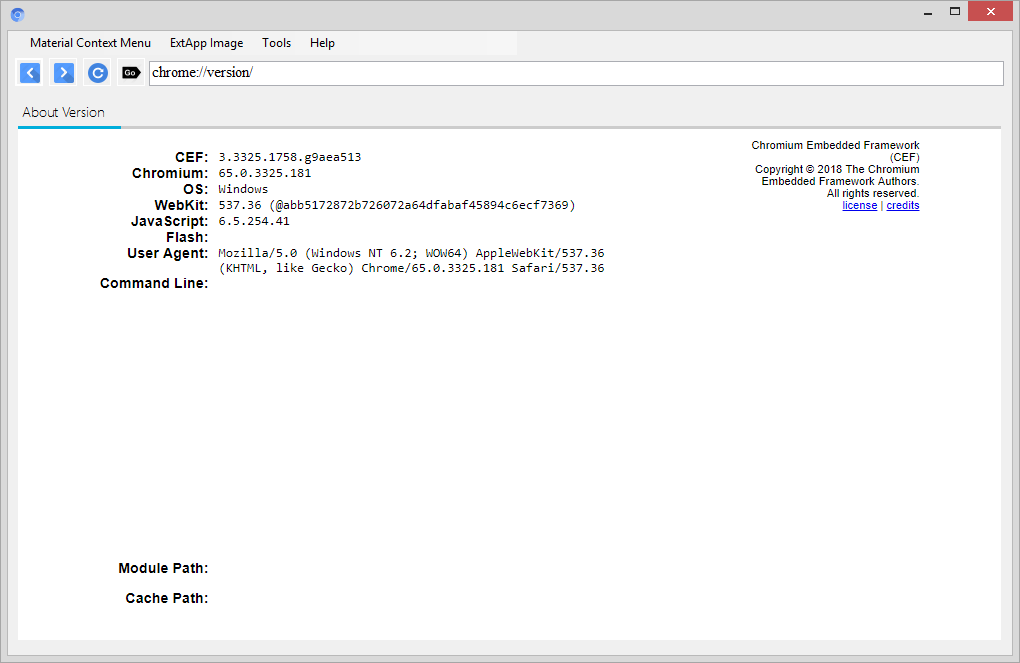
Task: Click the Flash: label
Action: (187, 237)
